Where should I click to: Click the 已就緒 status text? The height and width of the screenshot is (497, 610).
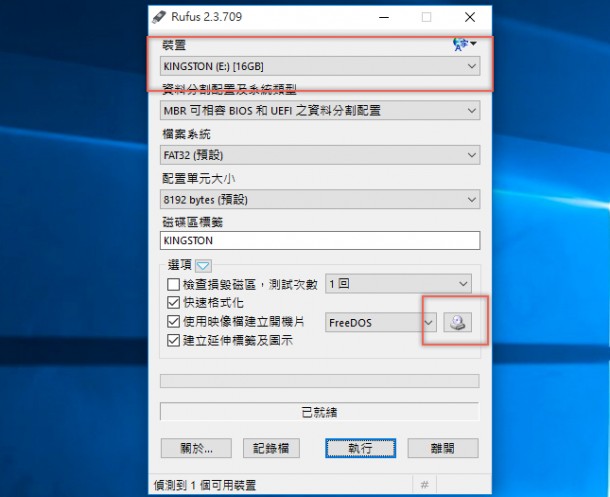(319, 412)
